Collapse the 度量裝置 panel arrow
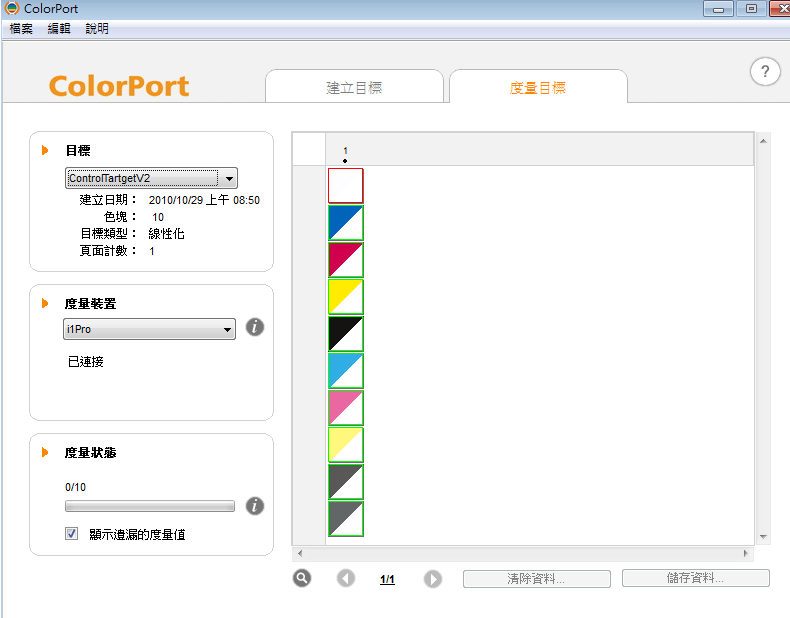The width and height of the screenshot is (790, 618). coord(45,303)
